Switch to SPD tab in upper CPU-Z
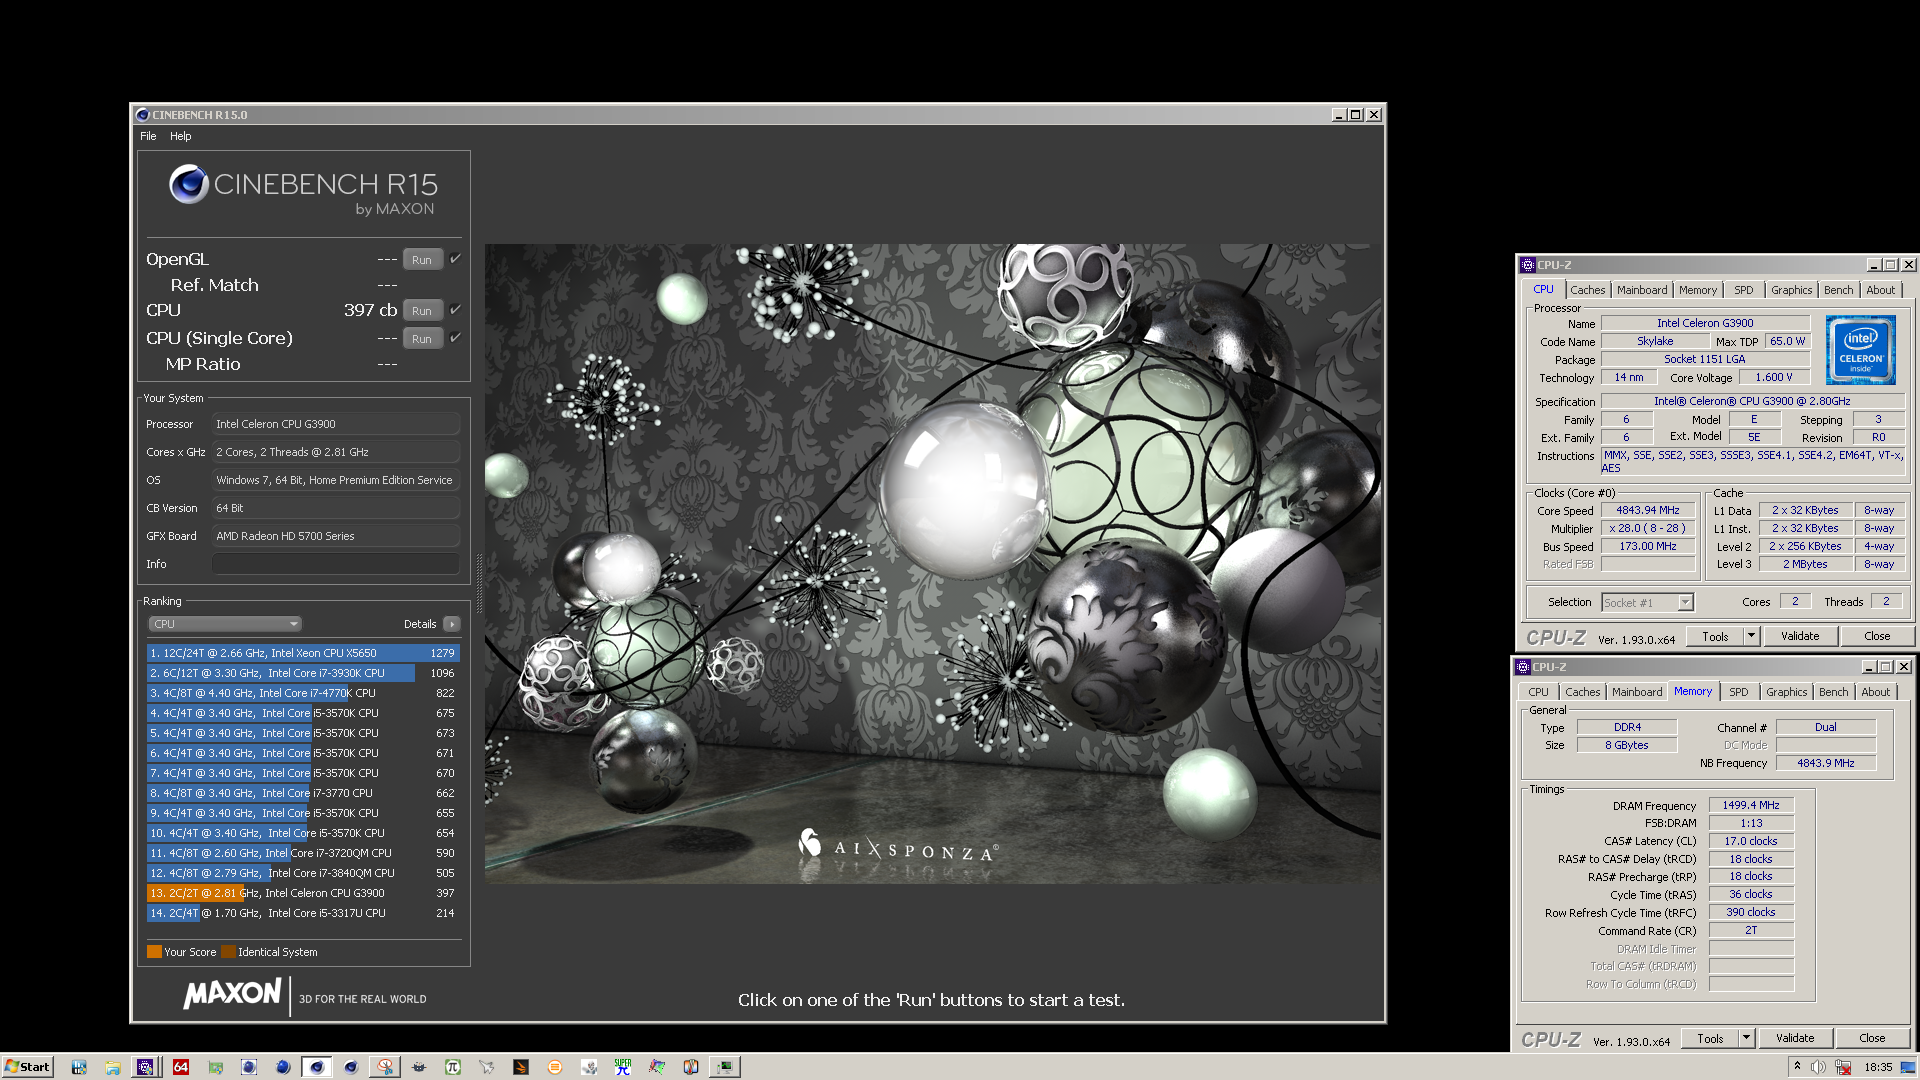This screenshot has width=1920, height=1080. 1743,290
